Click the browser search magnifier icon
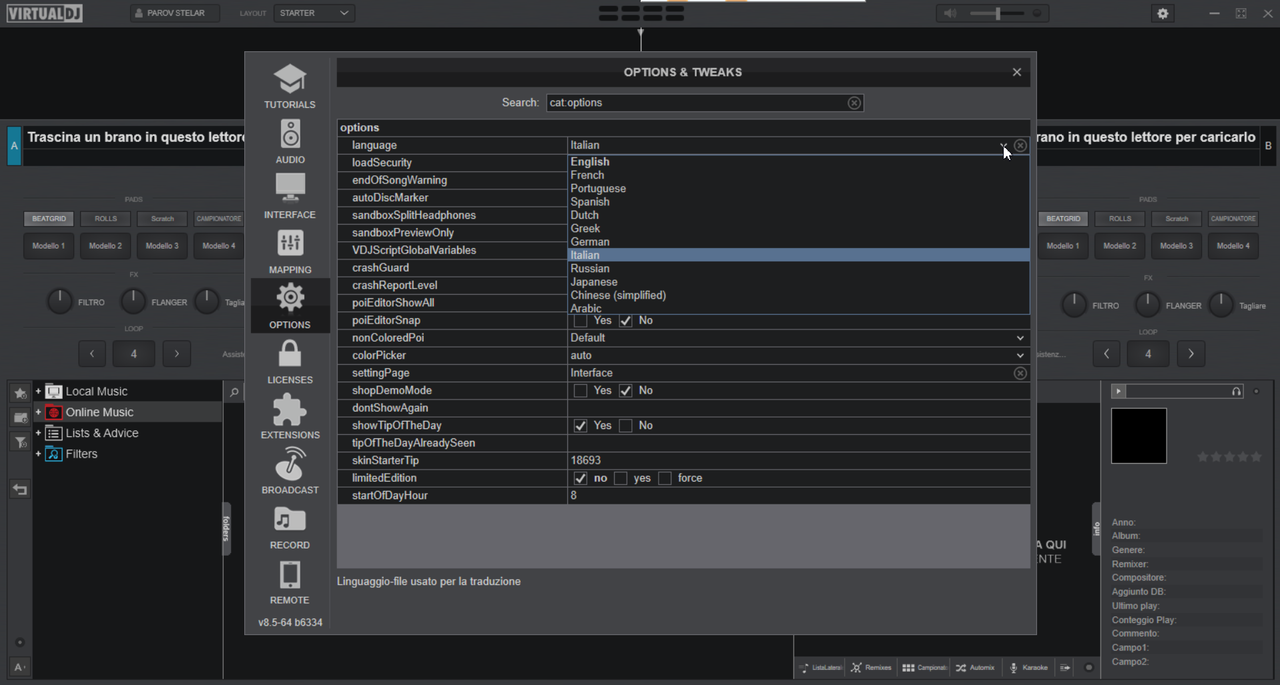The width and height of the screenshot is (1280, 685). point(234,392)
